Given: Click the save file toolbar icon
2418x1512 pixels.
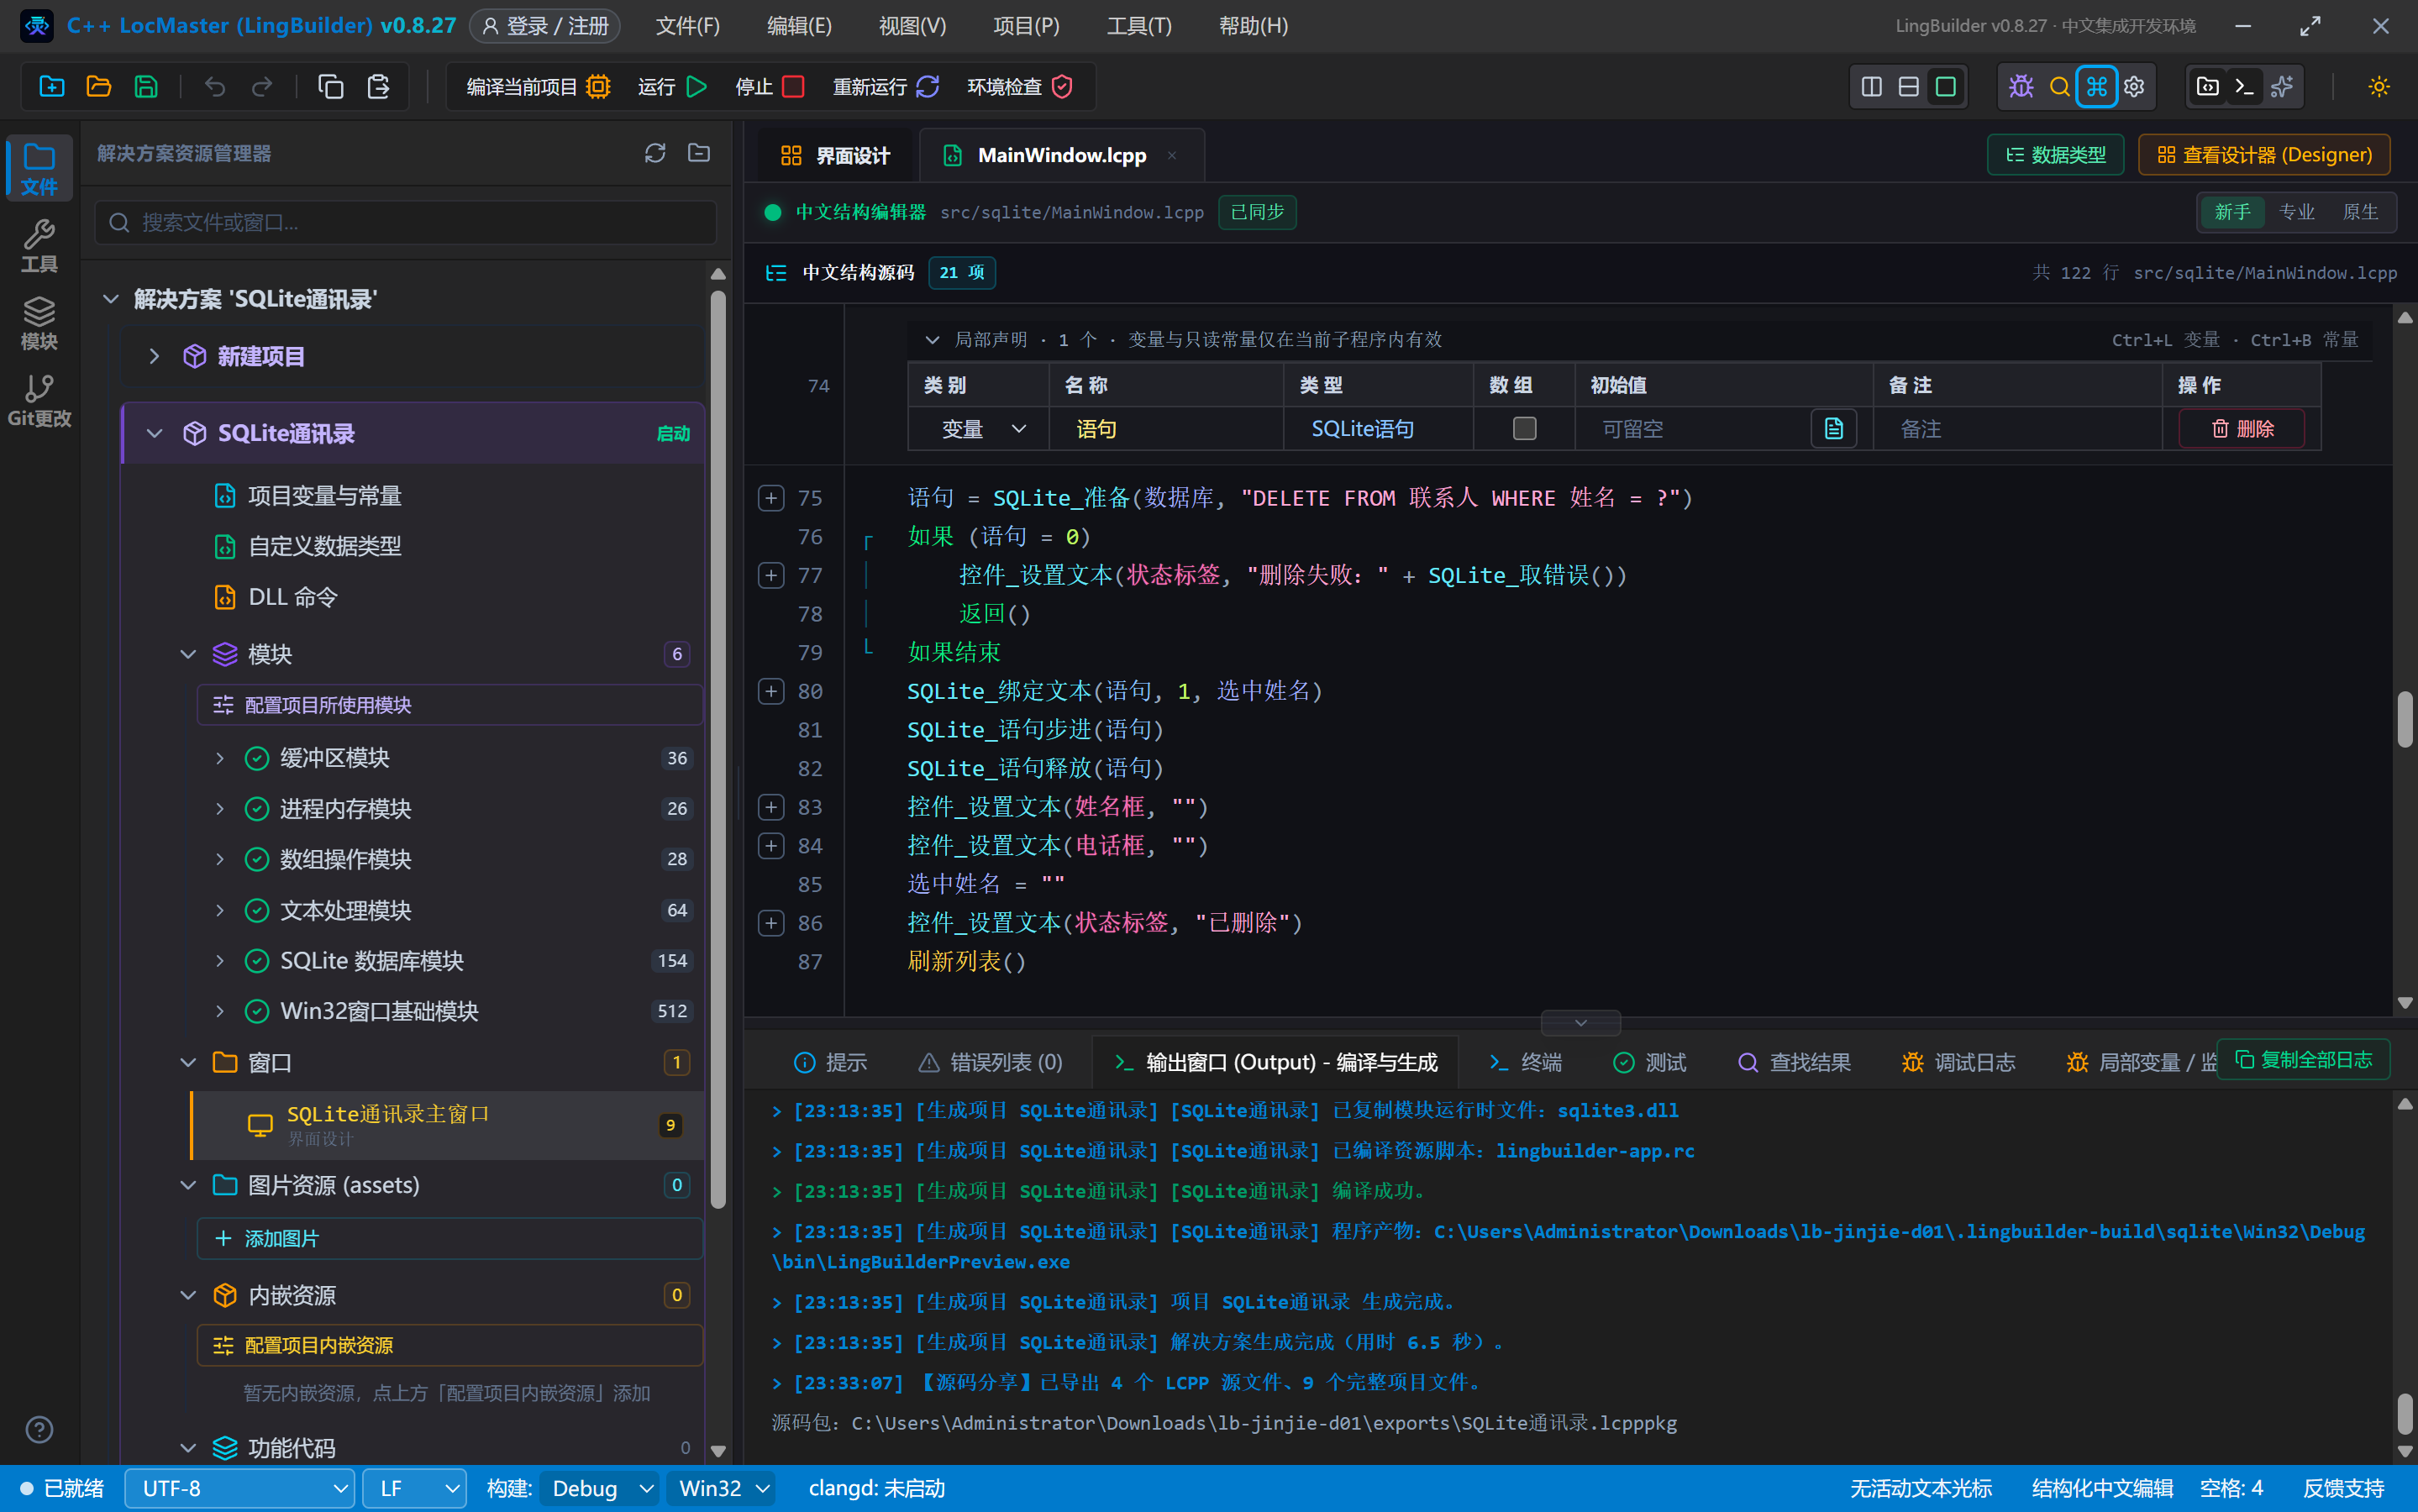Looking at the screenshot, I should click(146, 87).
